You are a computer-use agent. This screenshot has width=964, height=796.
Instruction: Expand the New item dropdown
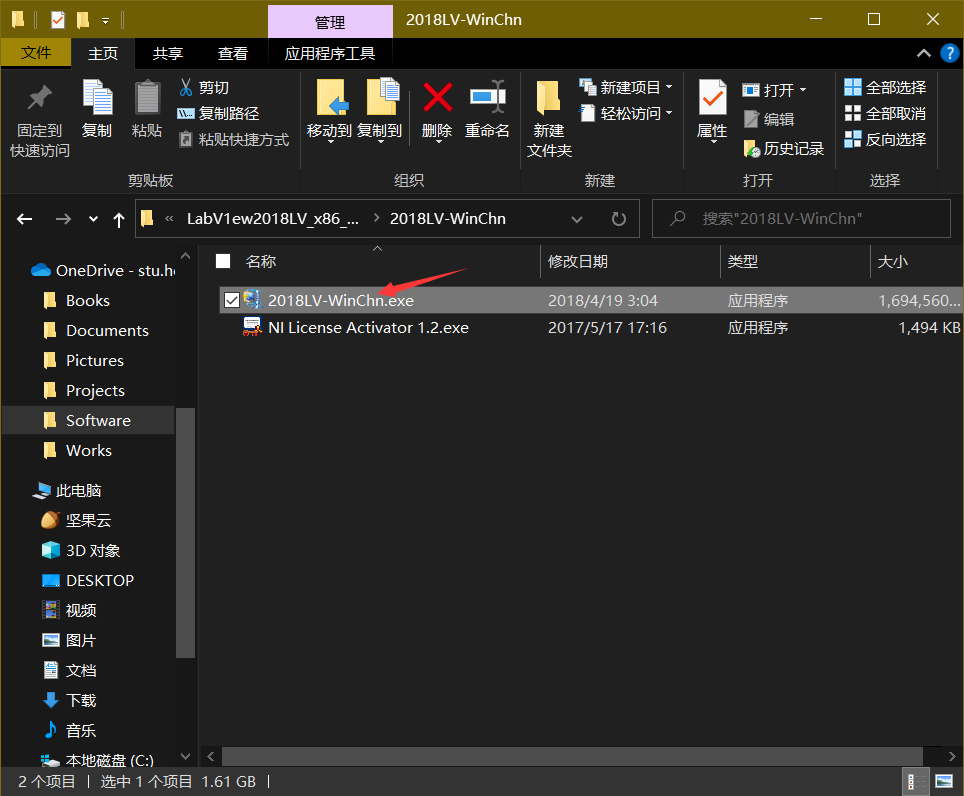coord(669,87)
